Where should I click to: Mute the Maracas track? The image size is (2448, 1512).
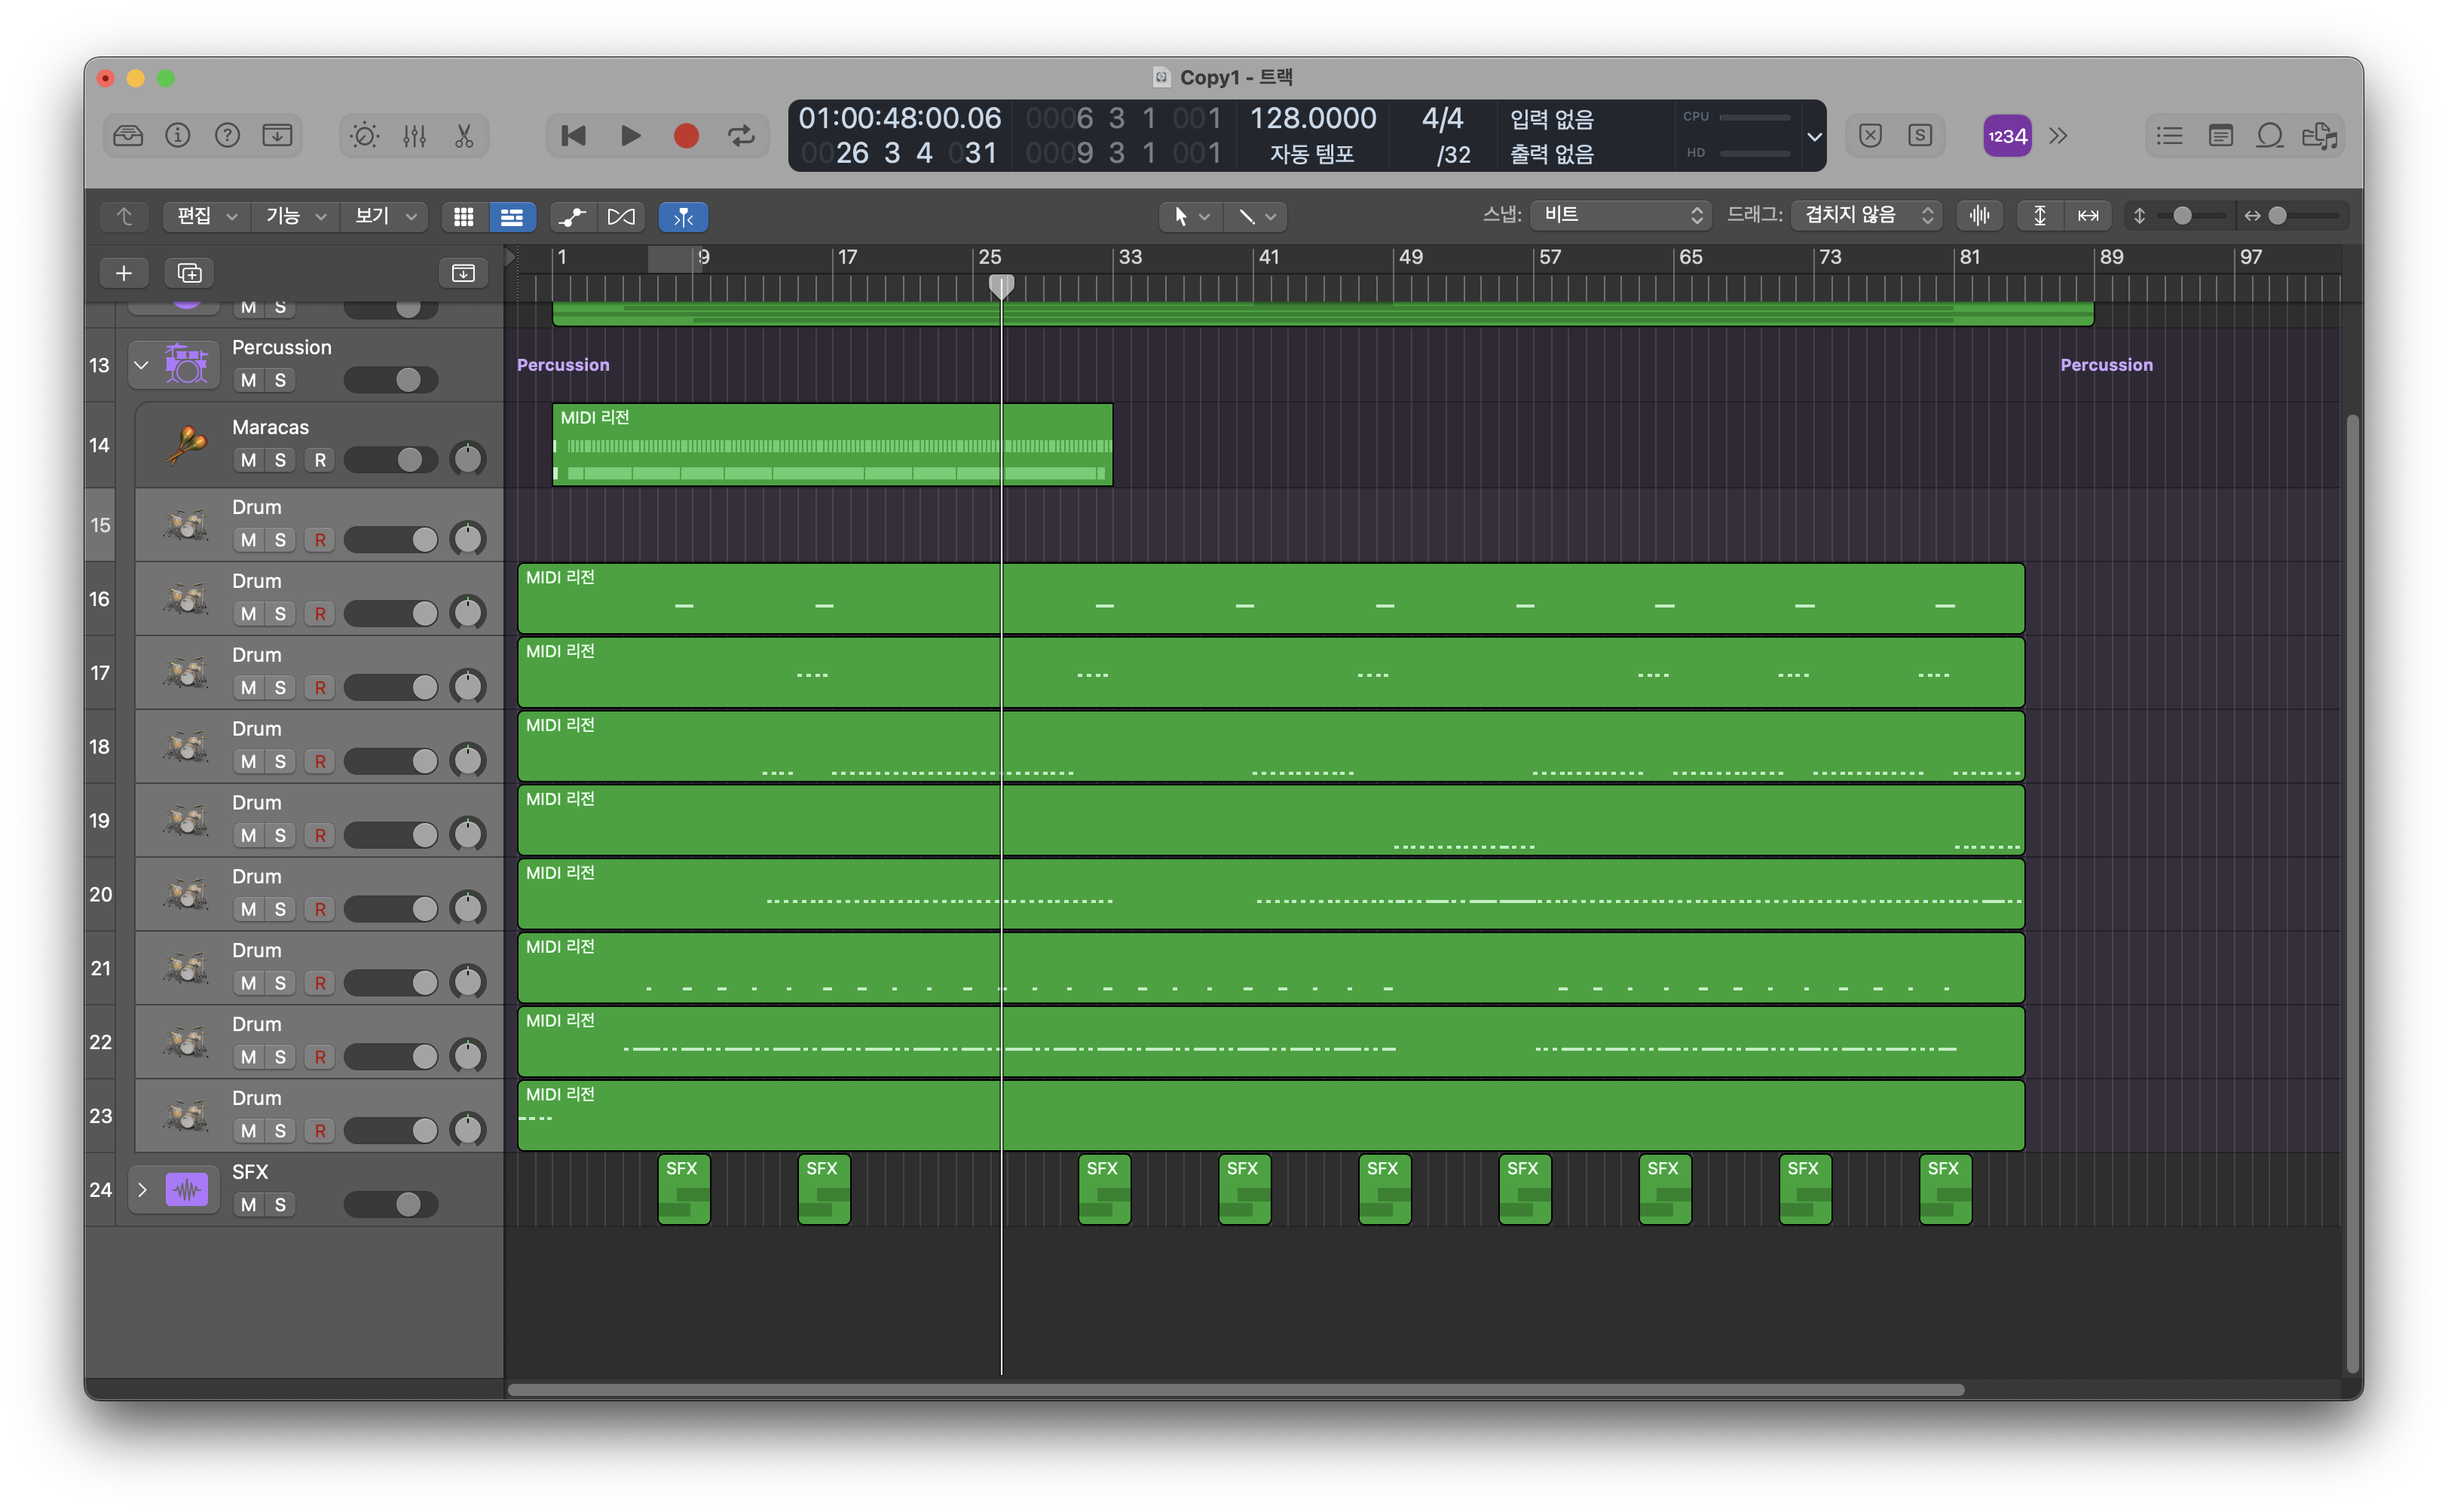pyautogui.click(x=249, y=460)
